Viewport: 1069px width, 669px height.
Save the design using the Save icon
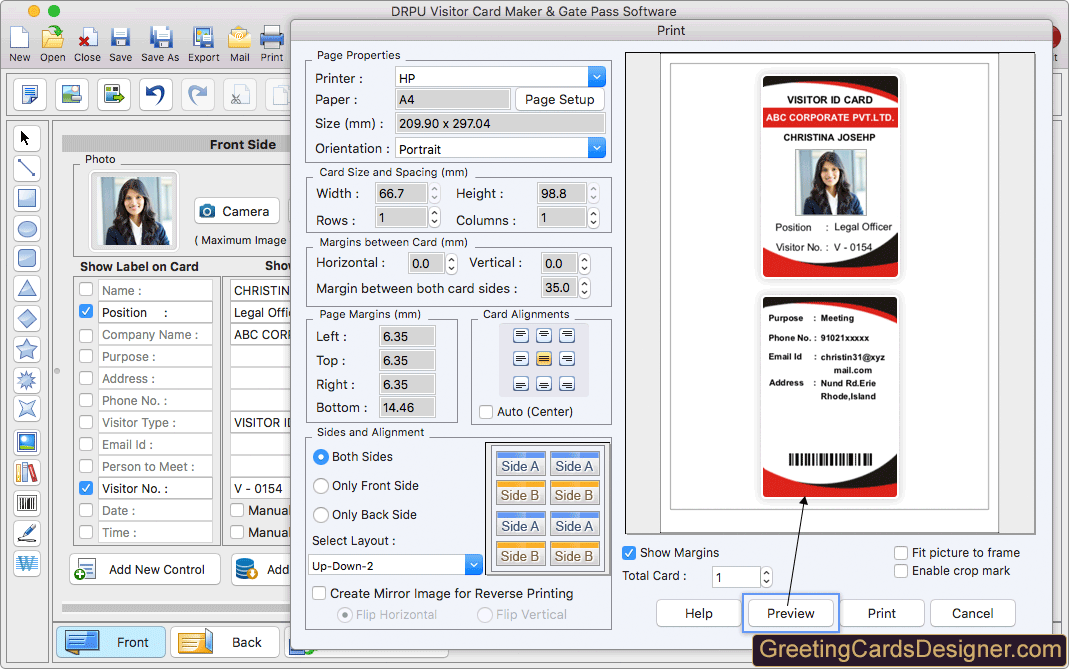coord(121,44)
